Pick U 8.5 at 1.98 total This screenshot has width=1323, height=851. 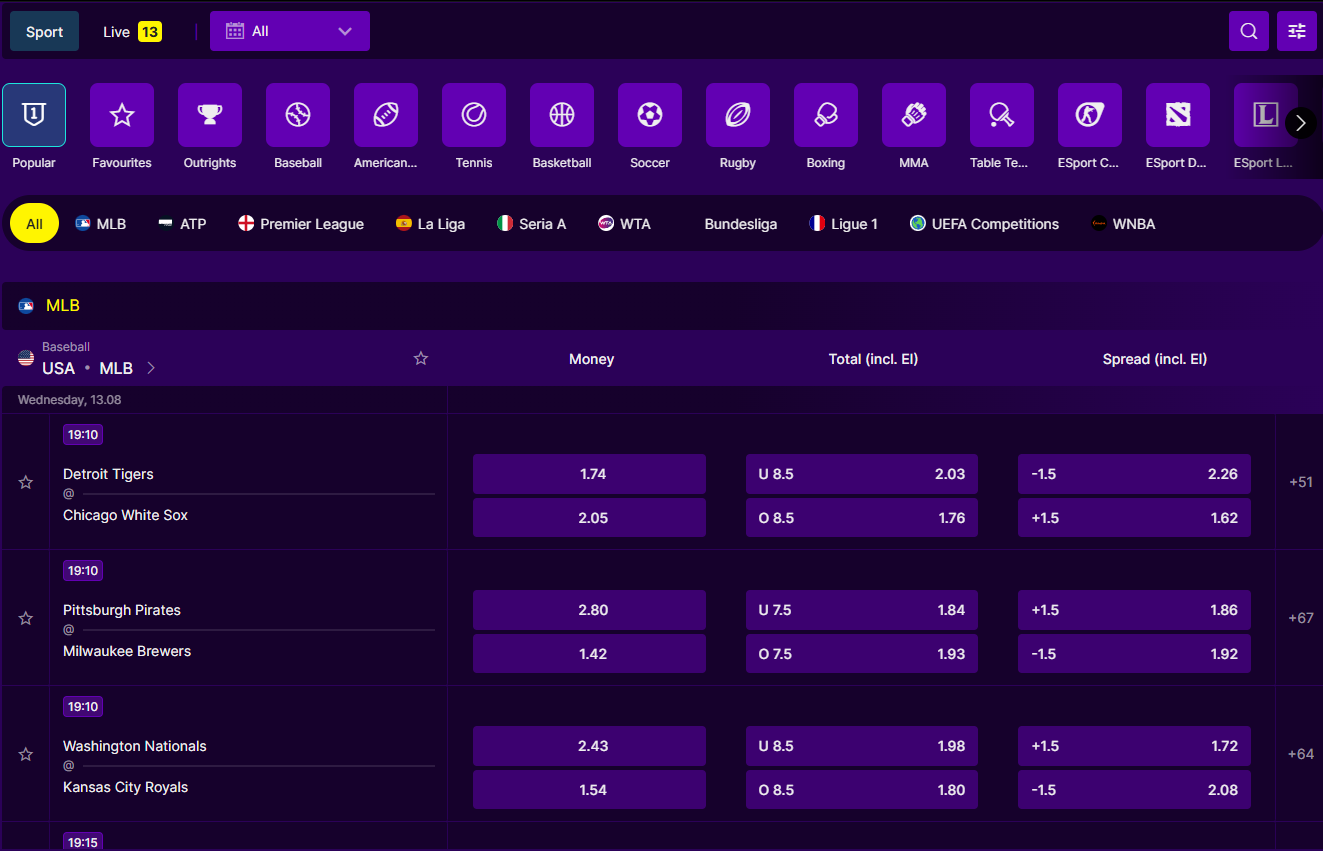(x=862, y=746)
